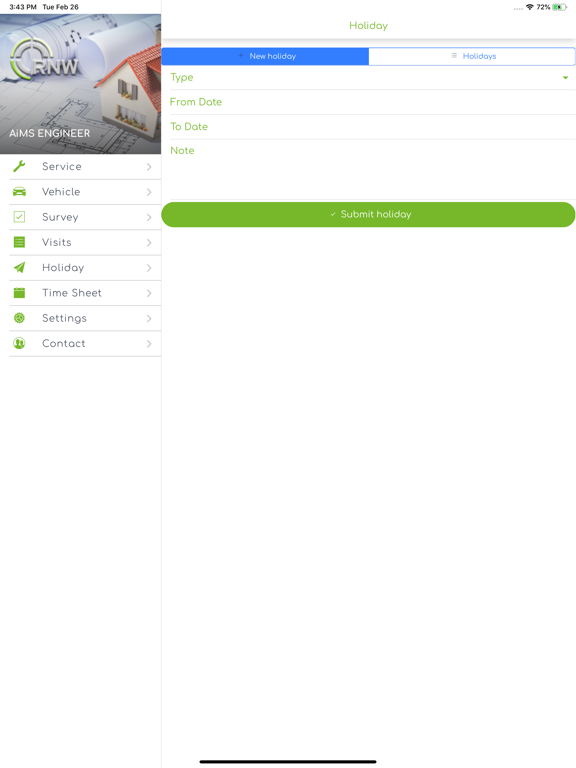Click the people icon beside Contact
Viewport: 576px width, 768px height.
coord(19,343)
